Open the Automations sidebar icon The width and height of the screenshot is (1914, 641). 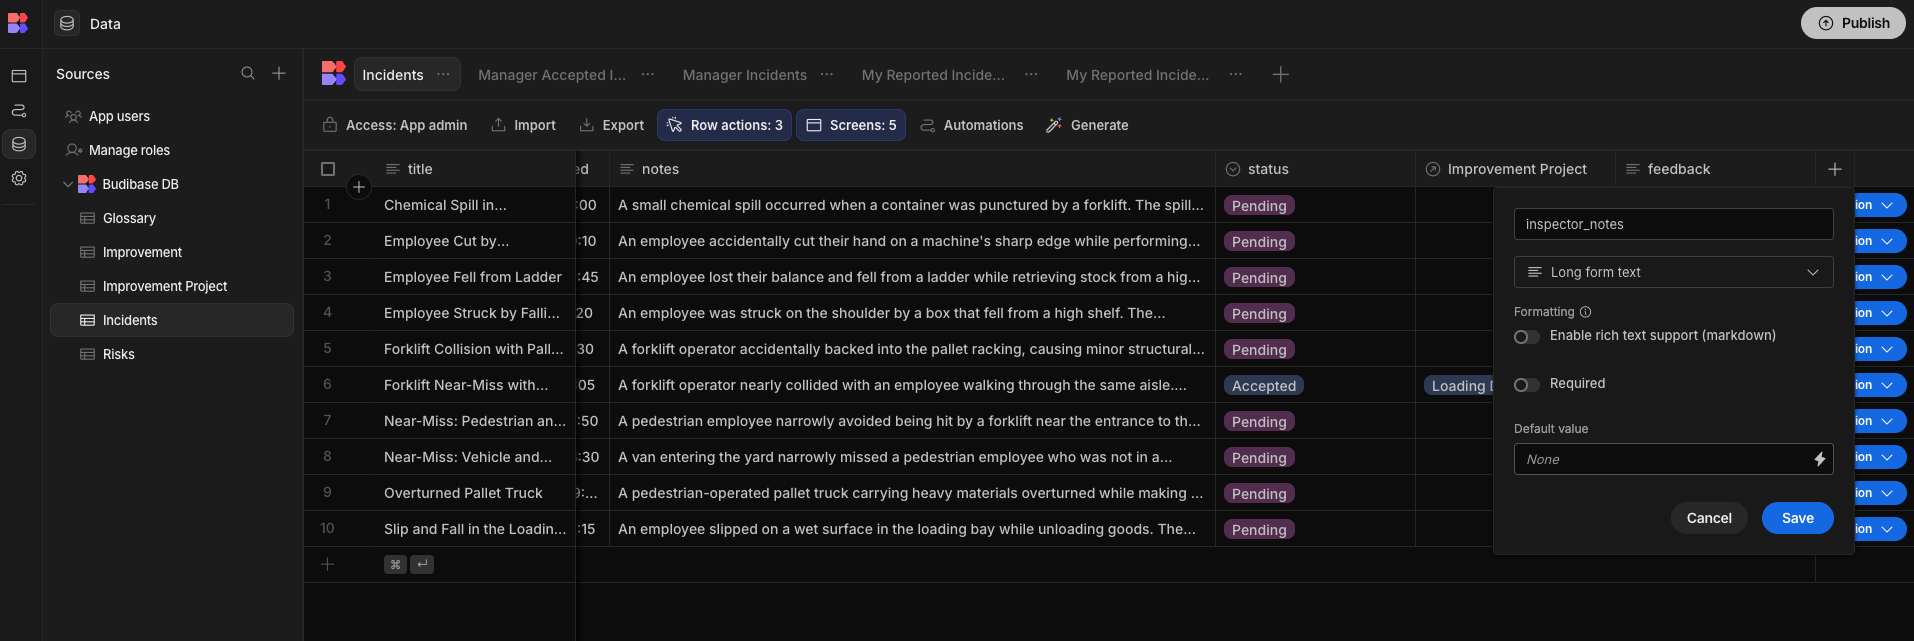pyautogui.click(x=19, y=110)
